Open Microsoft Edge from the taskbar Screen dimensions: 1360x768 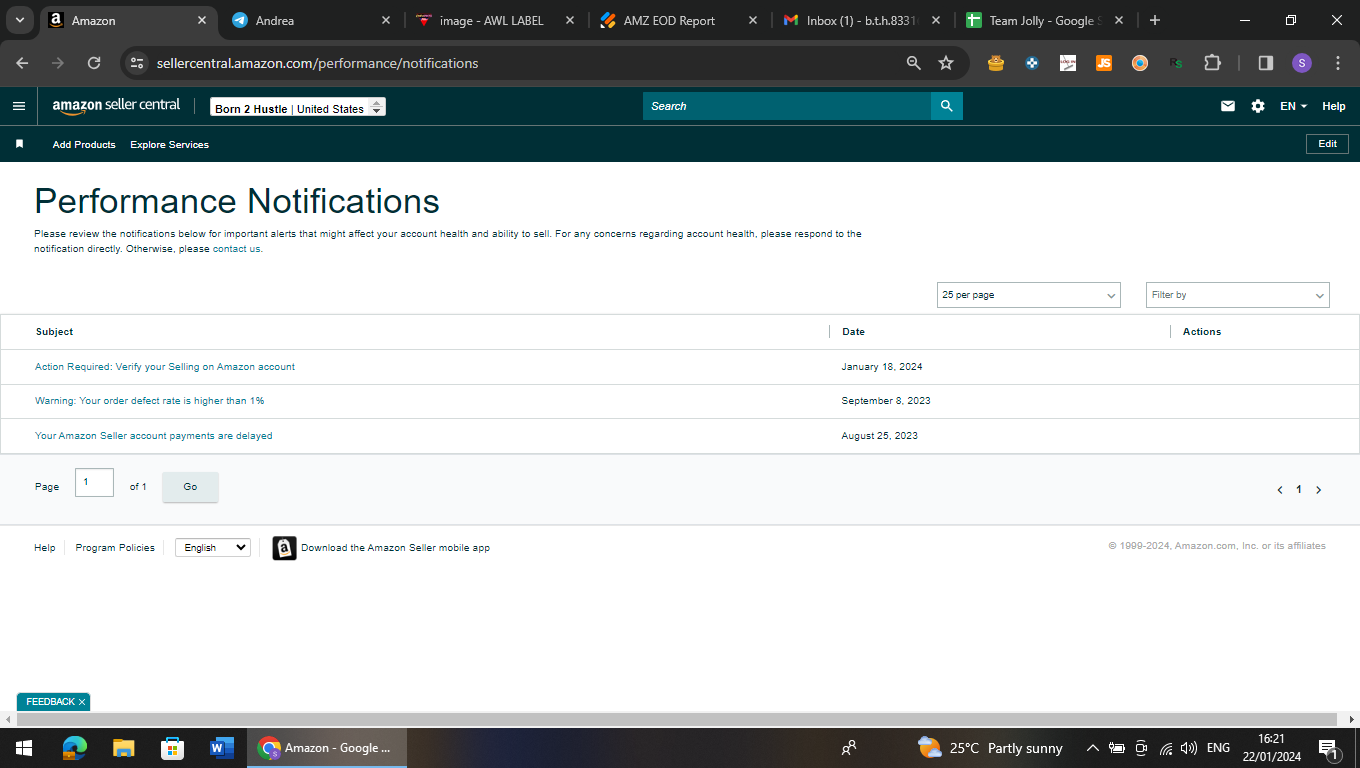coord(75,748)
